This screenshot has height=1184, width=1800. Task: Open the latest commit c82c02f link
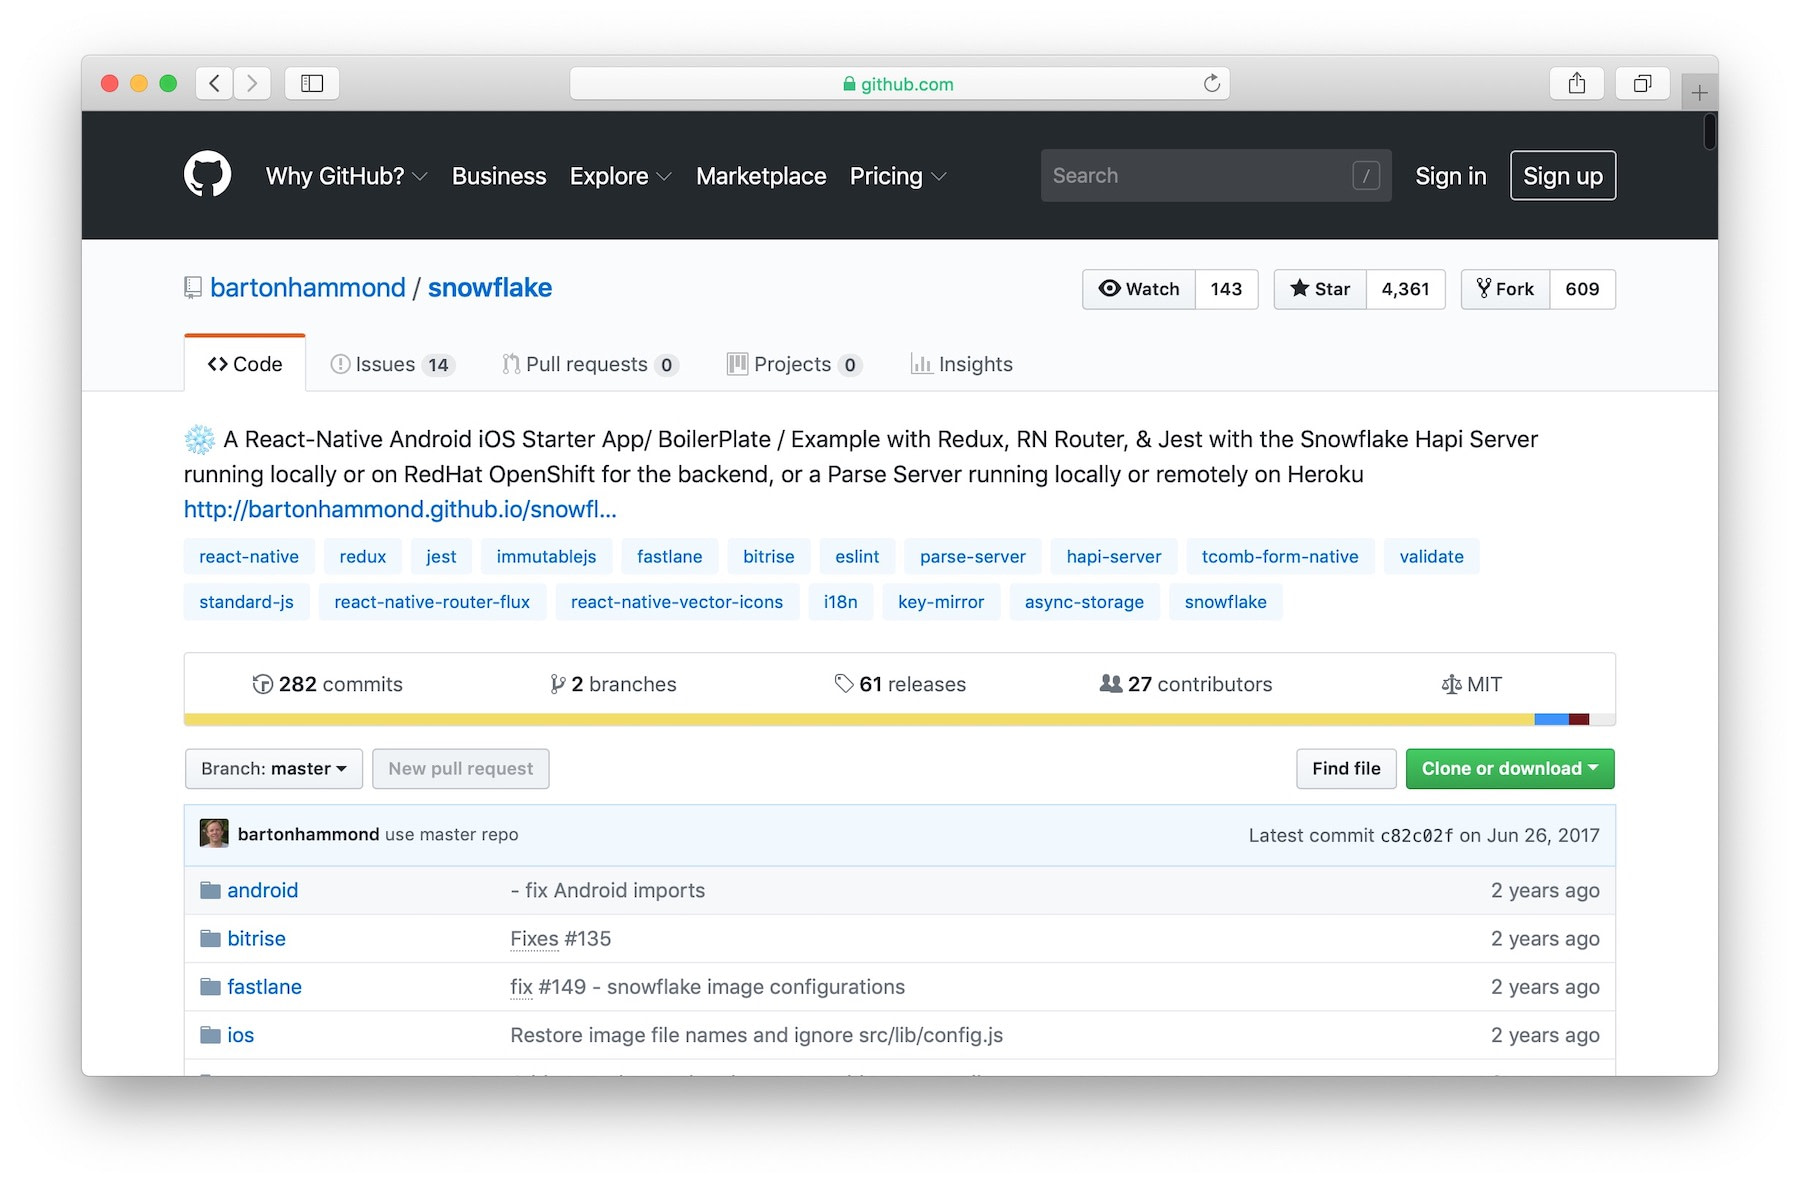click(1416, 835)
